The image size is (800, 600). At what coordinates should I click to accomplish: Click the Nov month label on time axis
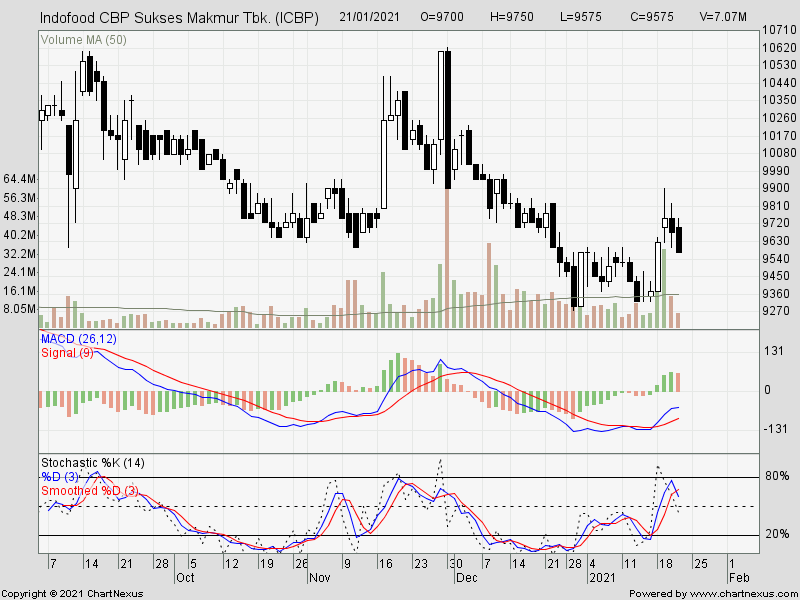[320, 578]
